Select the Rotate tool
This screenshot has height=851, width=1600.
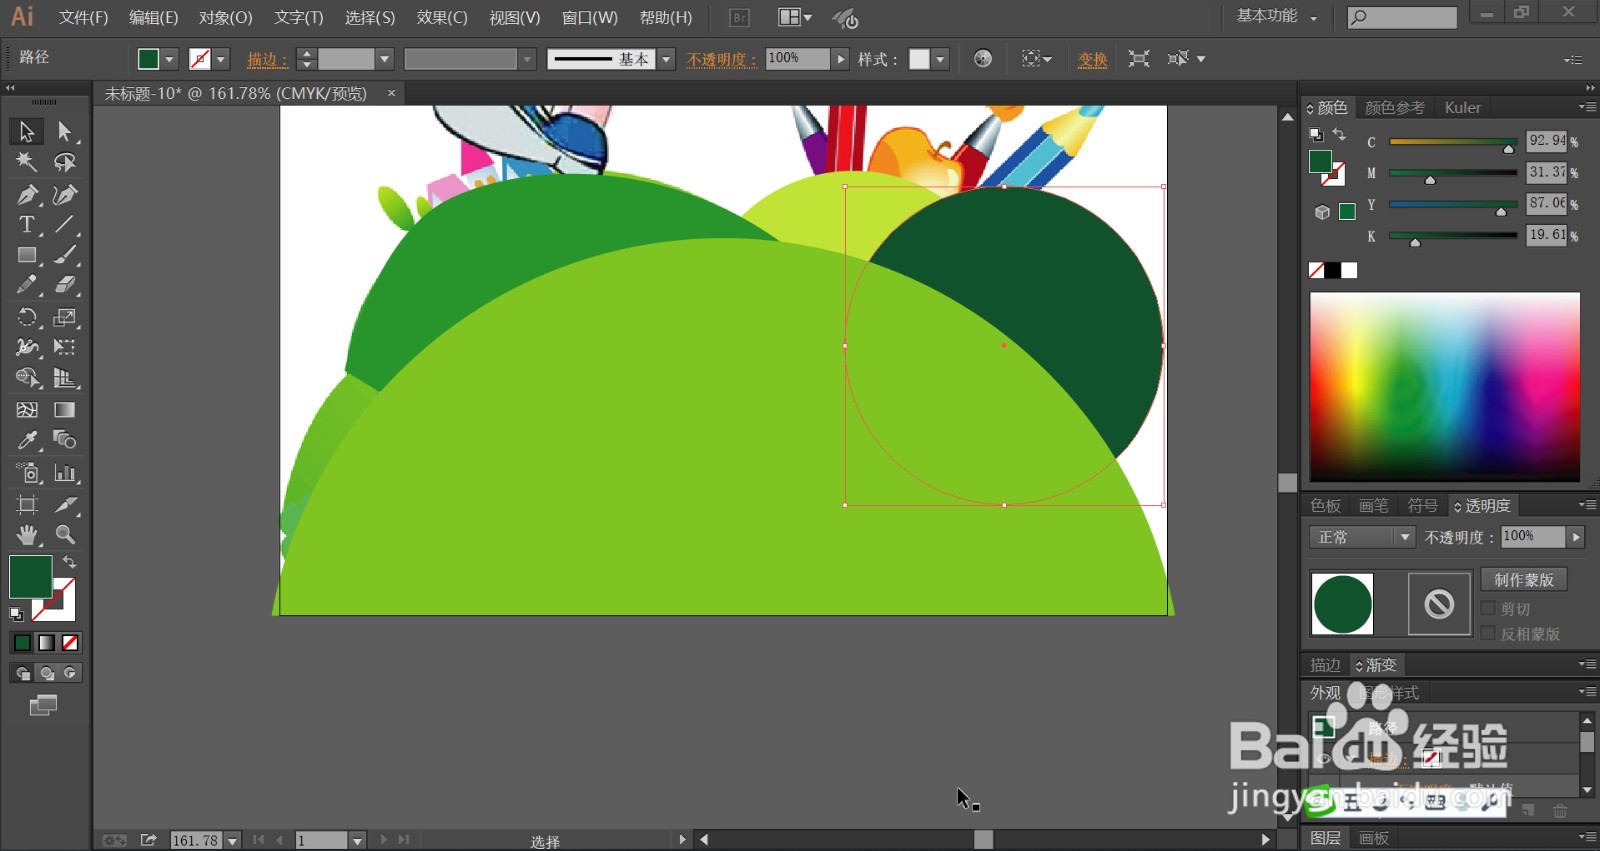(x=26, y=317)
